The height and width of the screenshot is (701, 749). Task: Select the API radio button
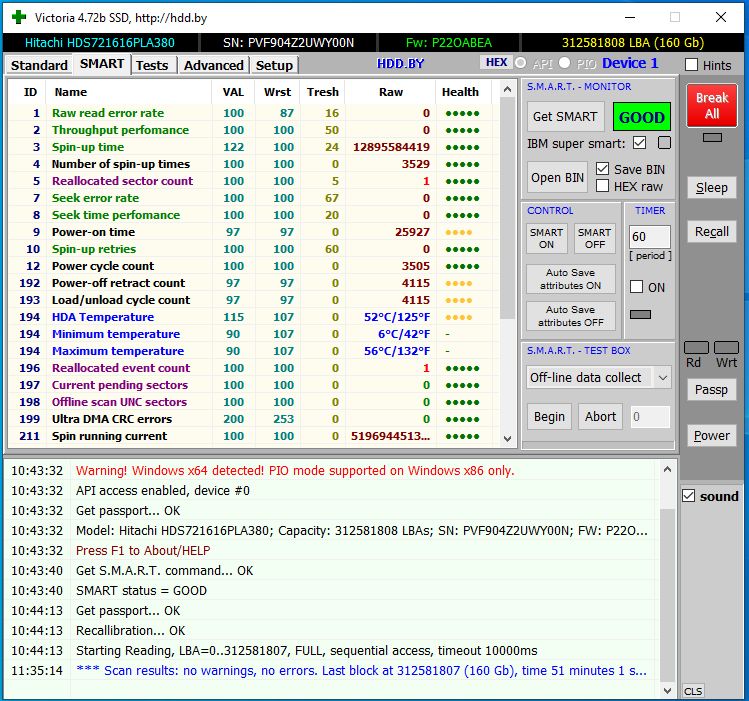(521, 63)
